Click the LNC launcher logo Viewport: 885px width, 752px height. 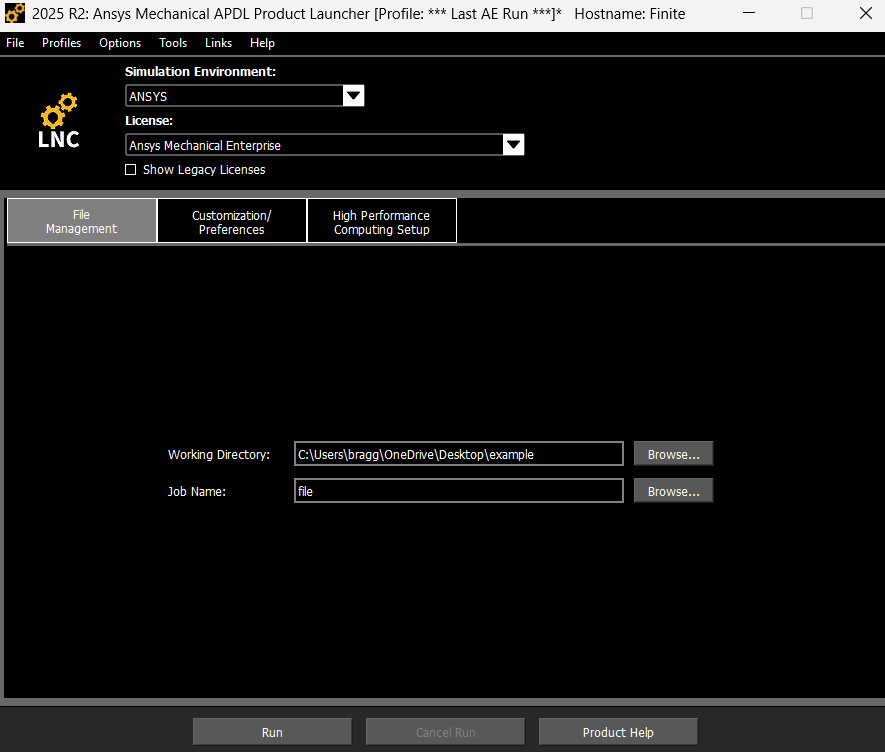[59, 122]
